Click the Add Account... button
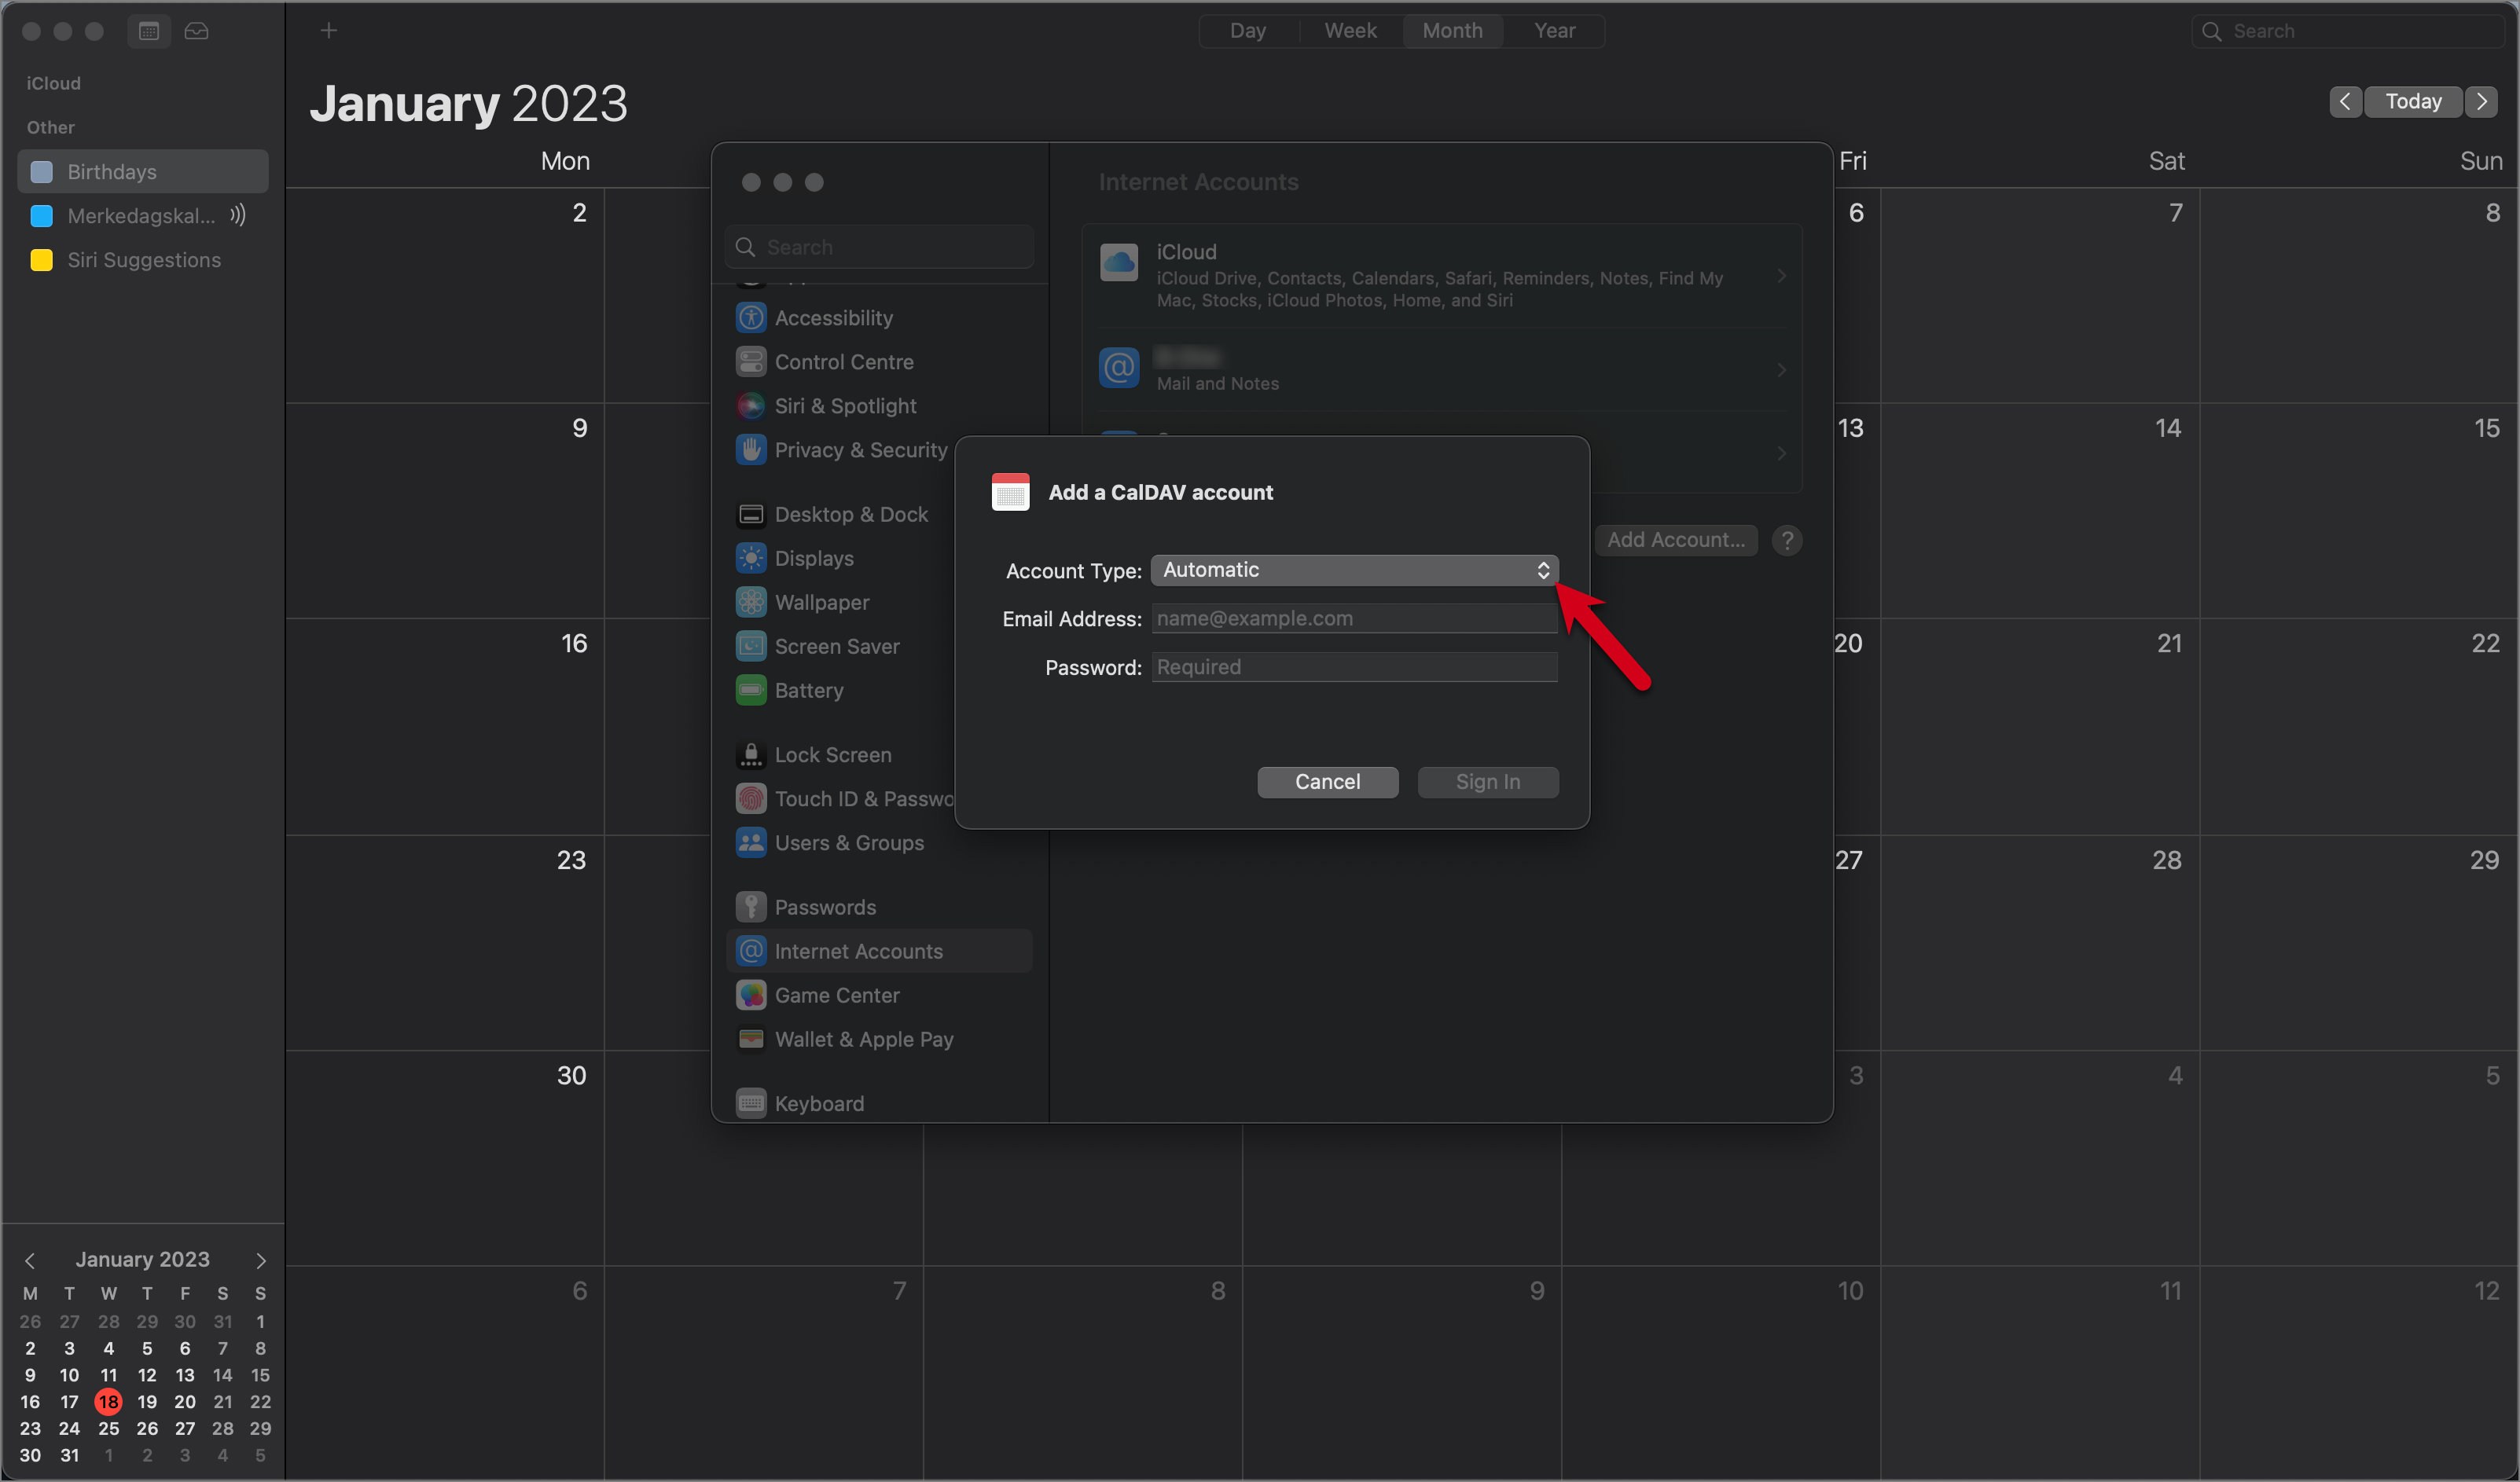 1676,540
